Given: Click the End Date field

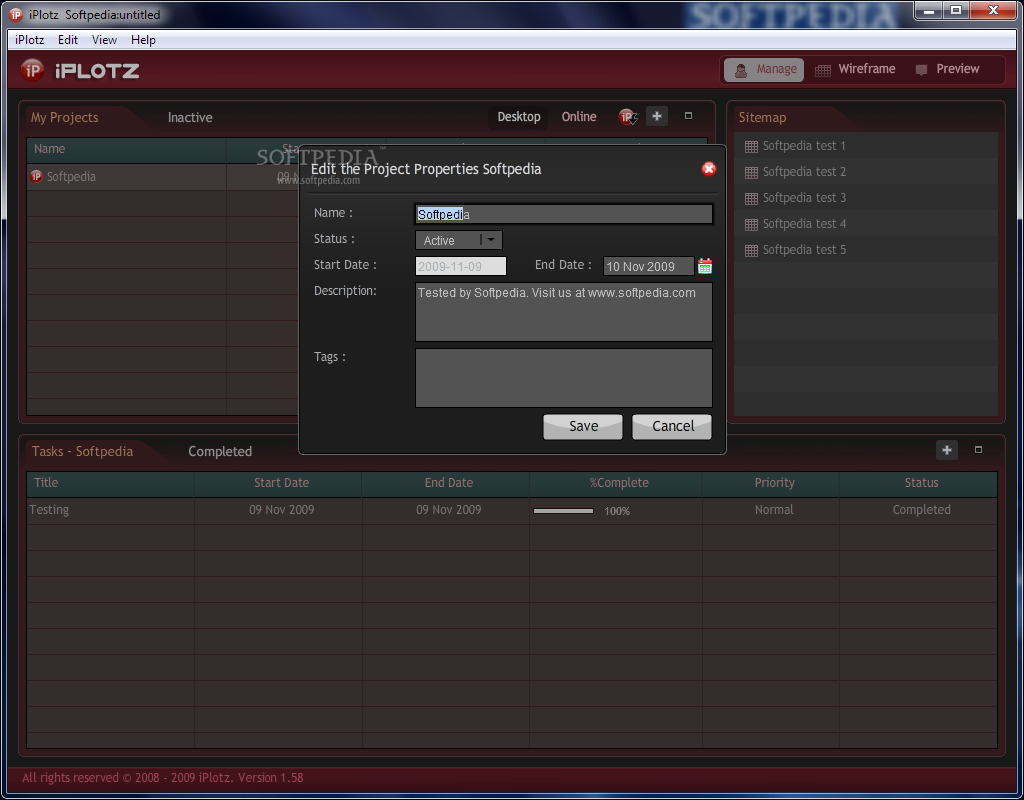Looking at the screenshot, I should [648, 266].
